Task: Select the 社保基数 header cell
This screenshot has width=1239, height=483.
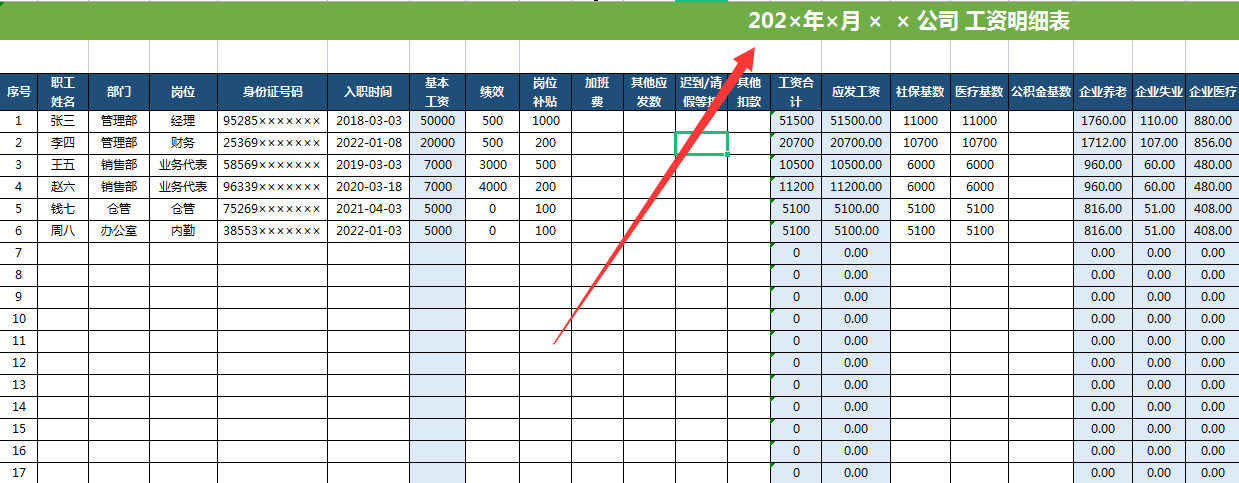Action: click(x=920, y=92)
